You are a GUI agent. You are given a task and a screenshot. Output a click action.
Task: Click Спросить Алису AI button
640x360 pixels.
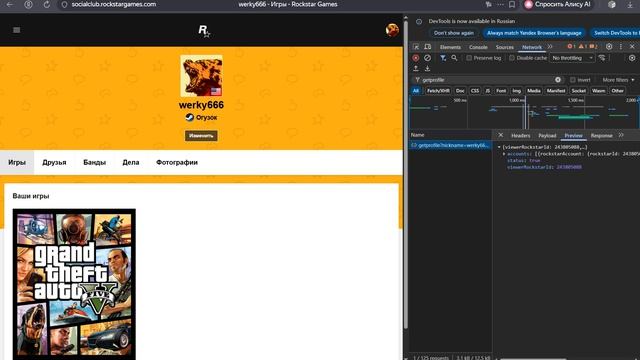click(x=558, y=4)
